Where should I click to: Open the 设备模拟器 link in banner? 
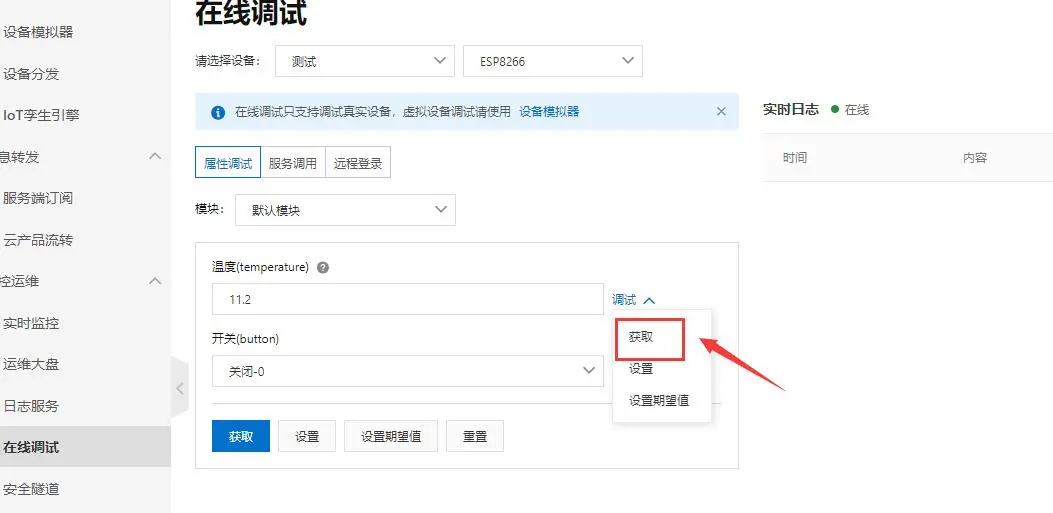(549, 112)
